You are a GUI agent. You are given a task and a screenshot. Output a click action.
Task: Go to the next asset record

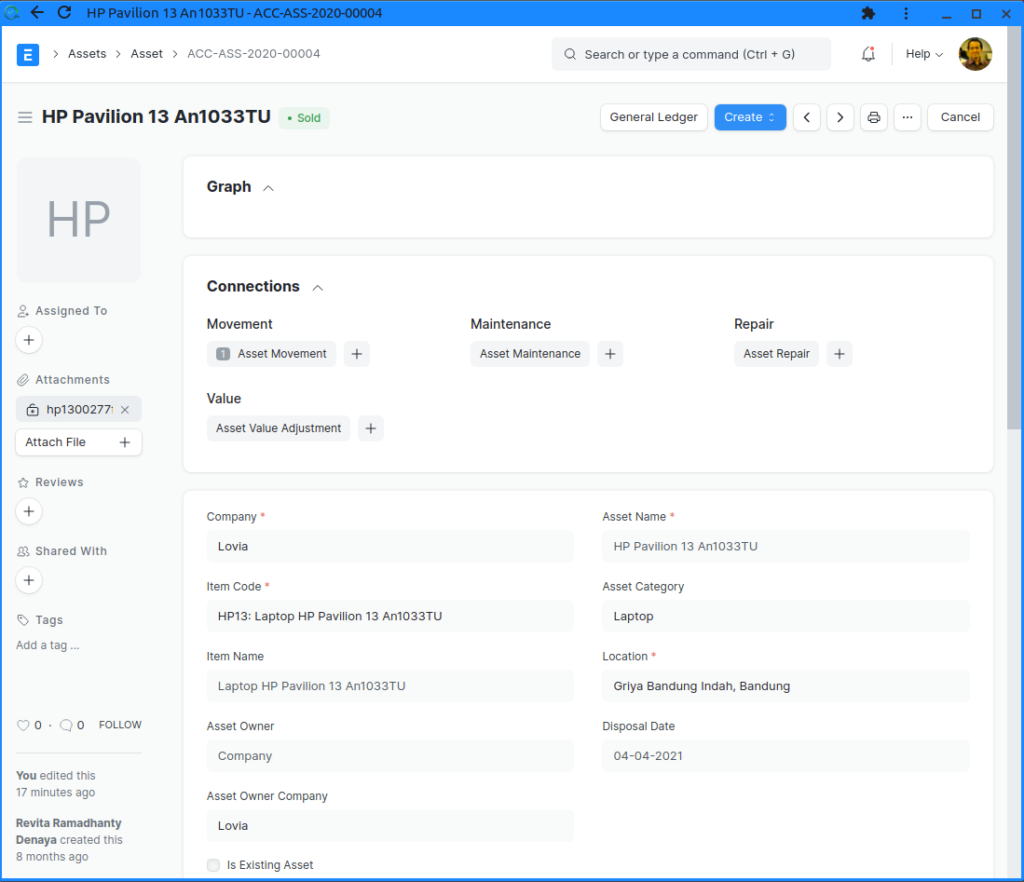pos(840,118)
